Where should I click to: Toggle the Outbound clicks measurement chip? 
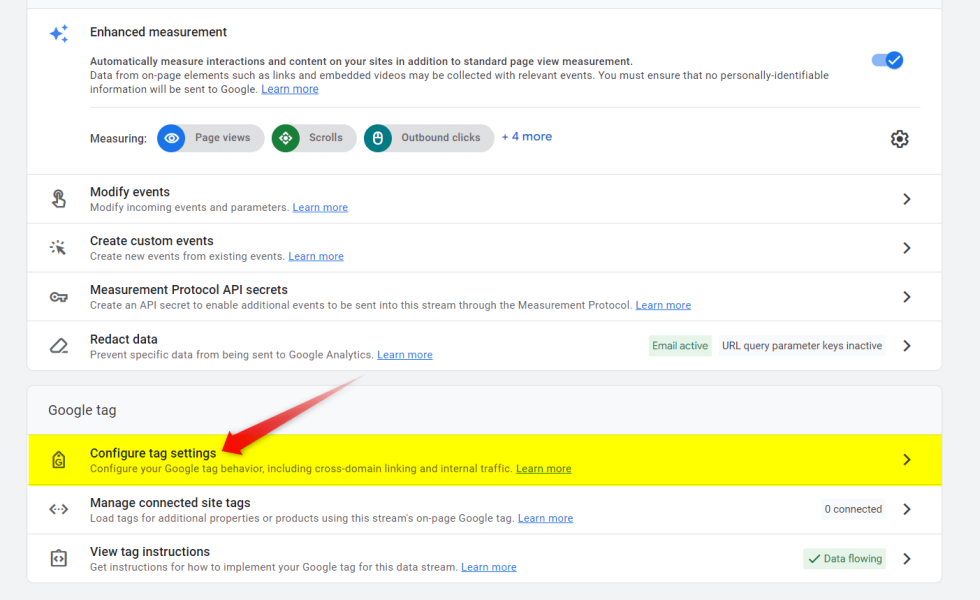428,138
